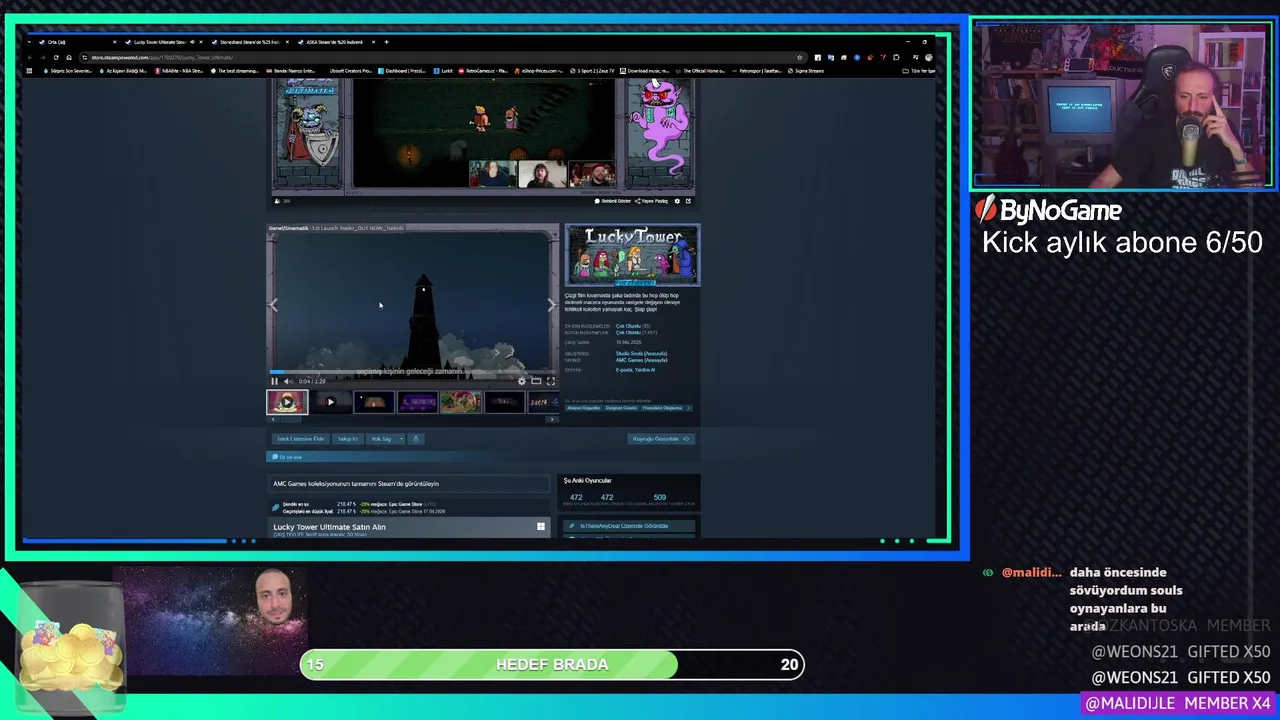Image resolution: width=1280 pixels, height=720 pixels.
Task: Open the 'E-posta, Yardım Al' support link
Action: [635, 370]
